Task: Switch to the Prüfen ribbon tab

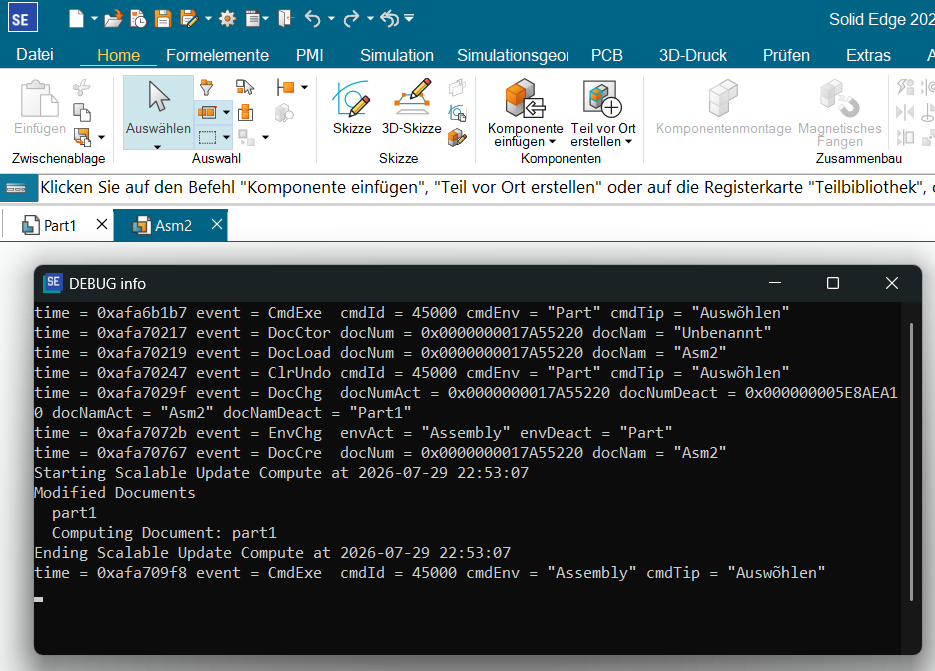Action: (x=786, y=55)
